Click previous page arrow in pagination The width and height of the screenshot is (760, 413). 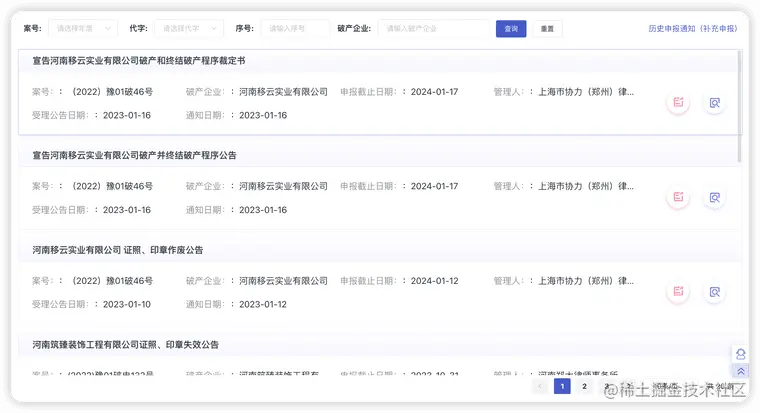[539, 386]
